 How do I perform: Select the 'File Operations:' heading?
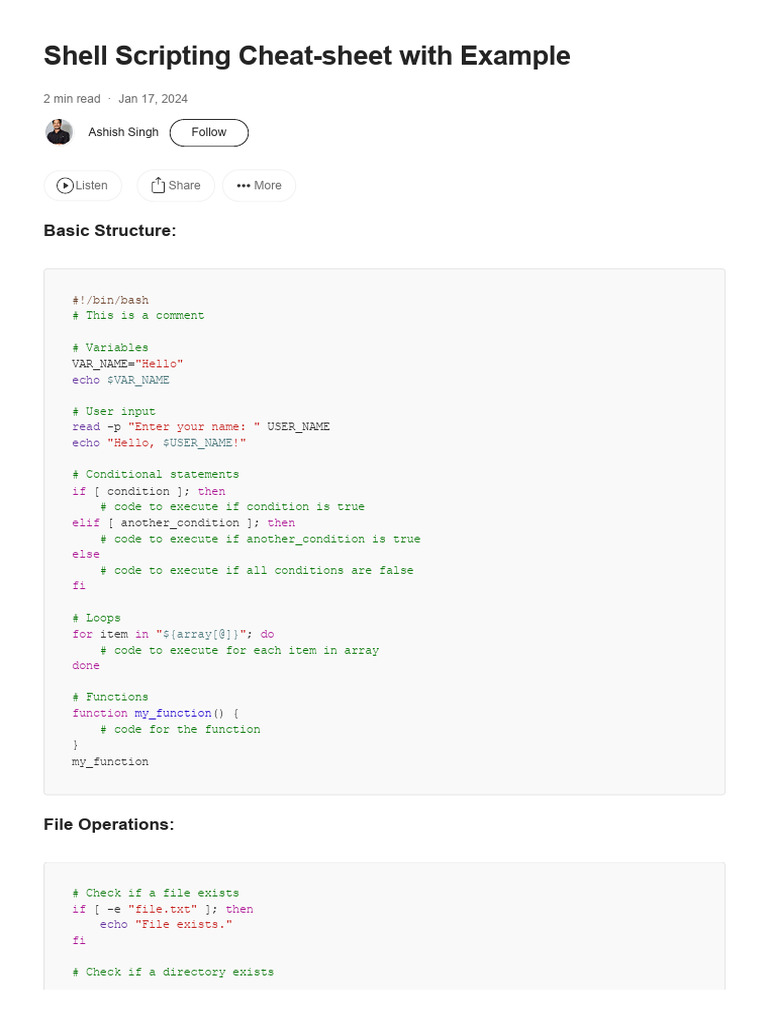[x=109, y=824]
